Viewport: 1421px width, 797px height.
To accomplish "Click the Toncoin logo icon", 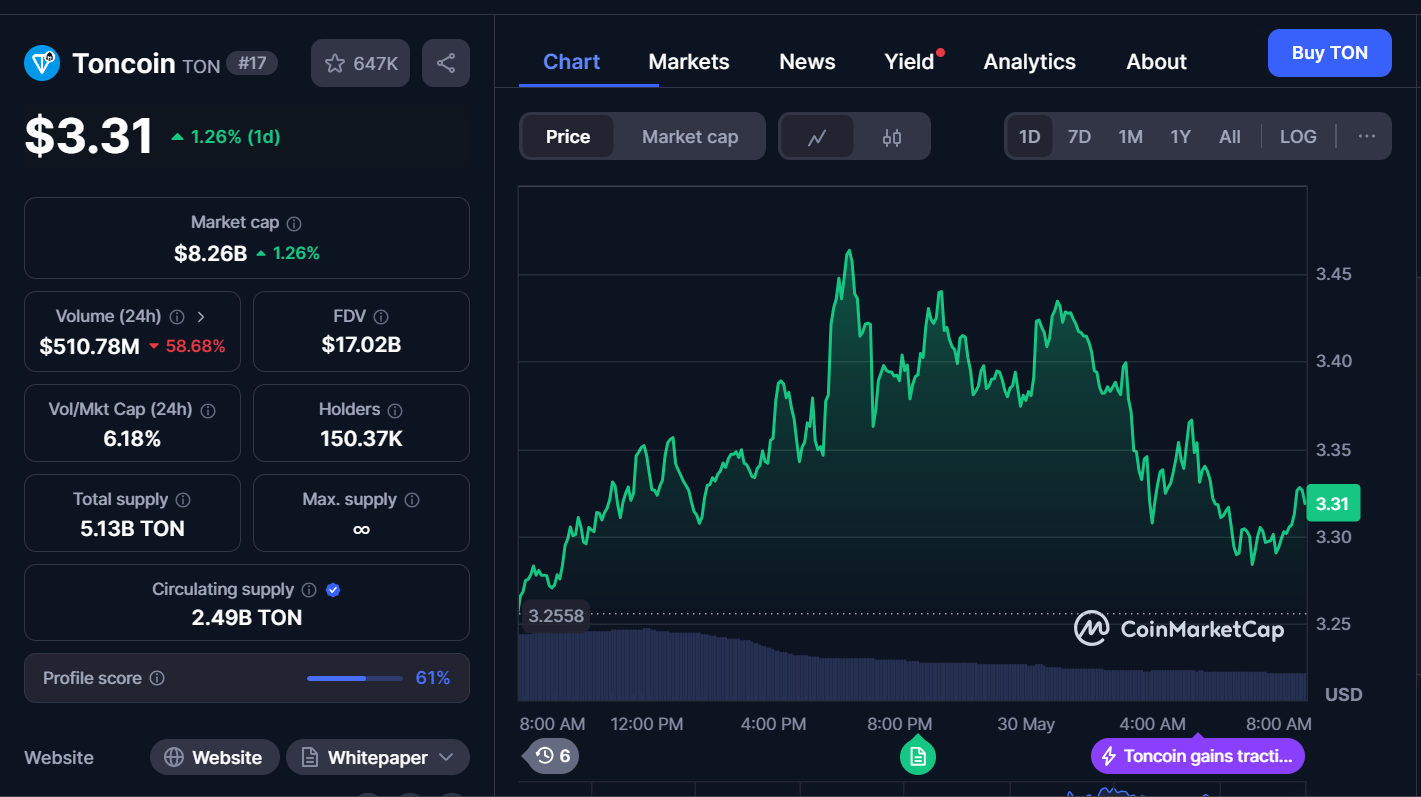I will [42, 63].
